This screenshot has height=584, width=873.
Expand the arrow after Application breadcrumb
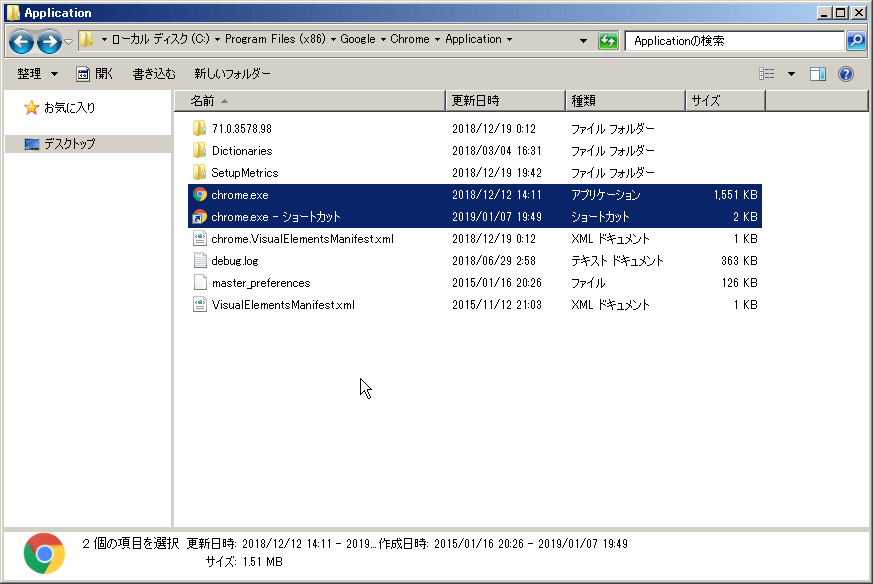(x=509, y=40)
